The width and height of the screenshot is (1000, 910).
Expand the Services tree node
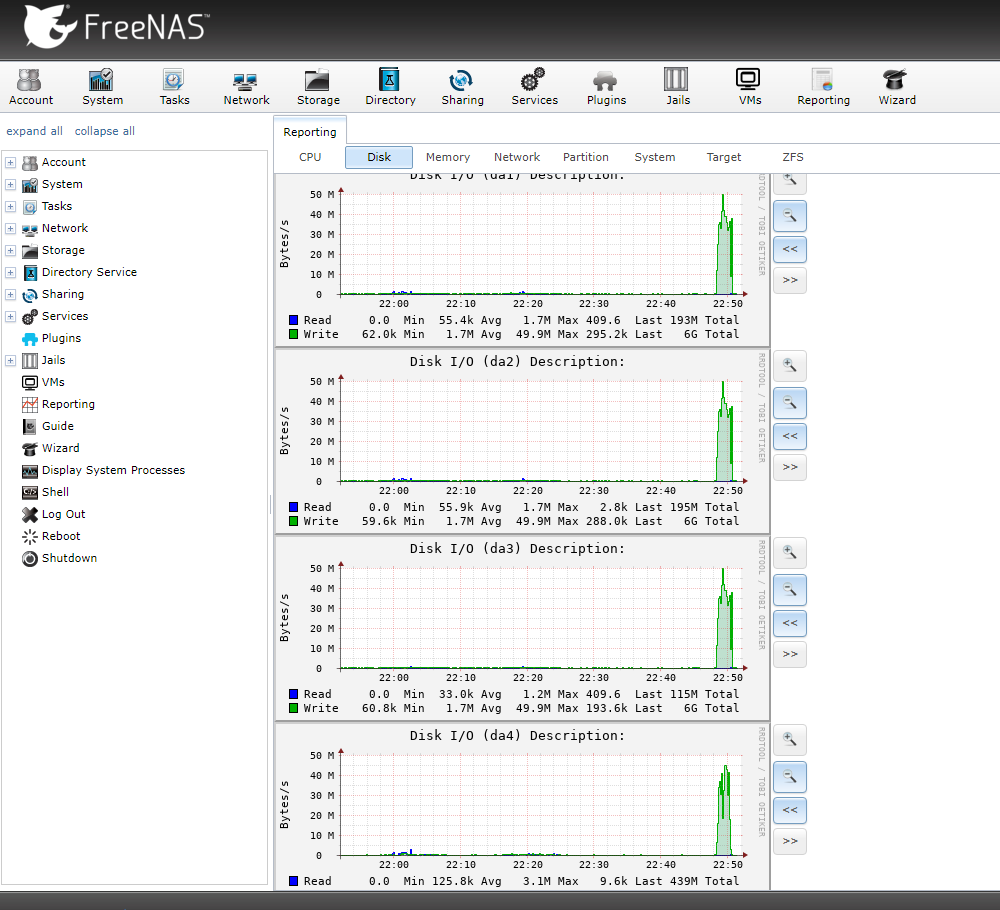point(10,316)
